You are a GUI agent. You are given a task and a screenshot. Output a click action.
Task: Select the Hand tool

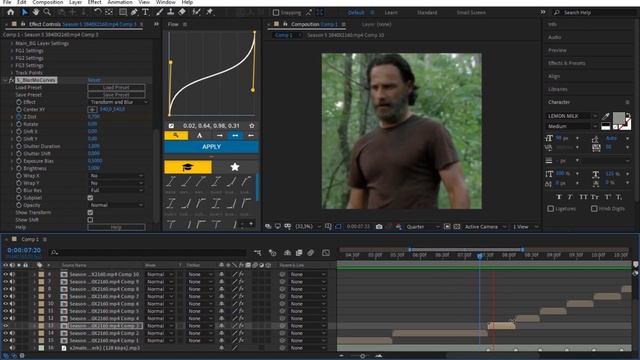click(36, 12)
